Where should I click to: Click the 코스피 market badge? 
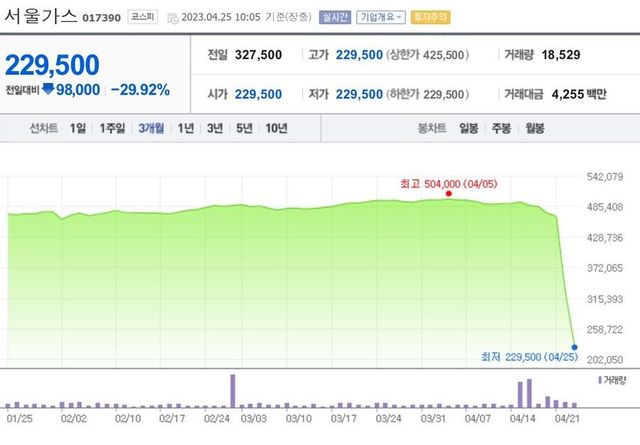tap(141, 18)
